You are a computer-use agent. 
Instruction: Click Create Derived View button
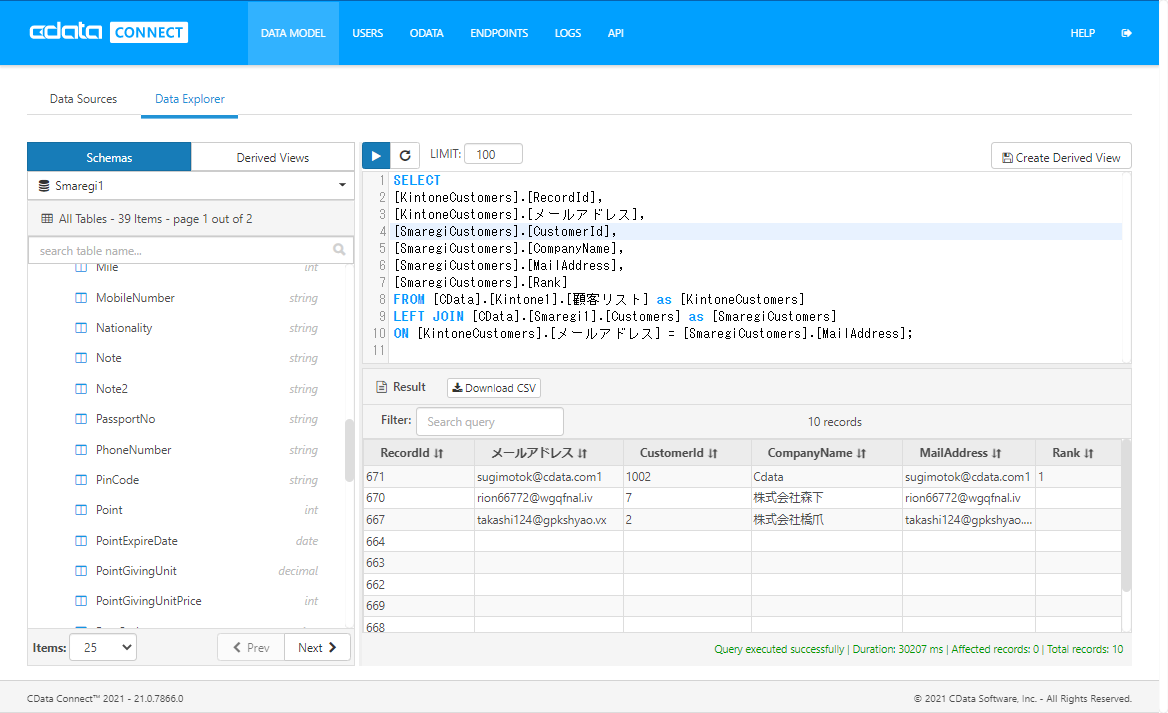click(1061, 157)
